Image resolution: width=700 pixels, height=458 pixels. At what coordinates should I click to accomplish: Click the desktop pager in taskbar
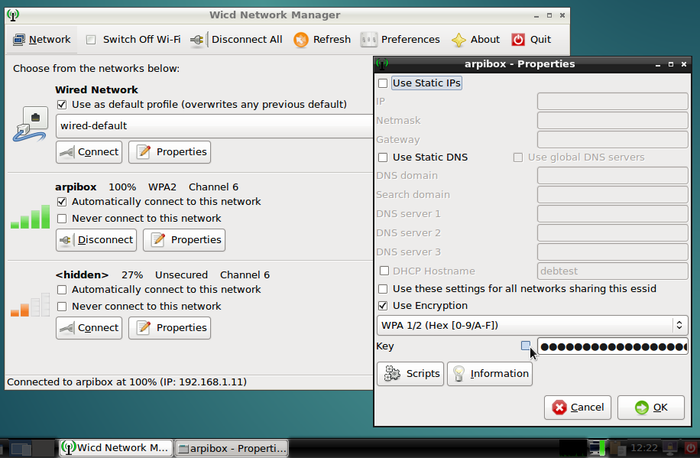(x=31, y=448)
